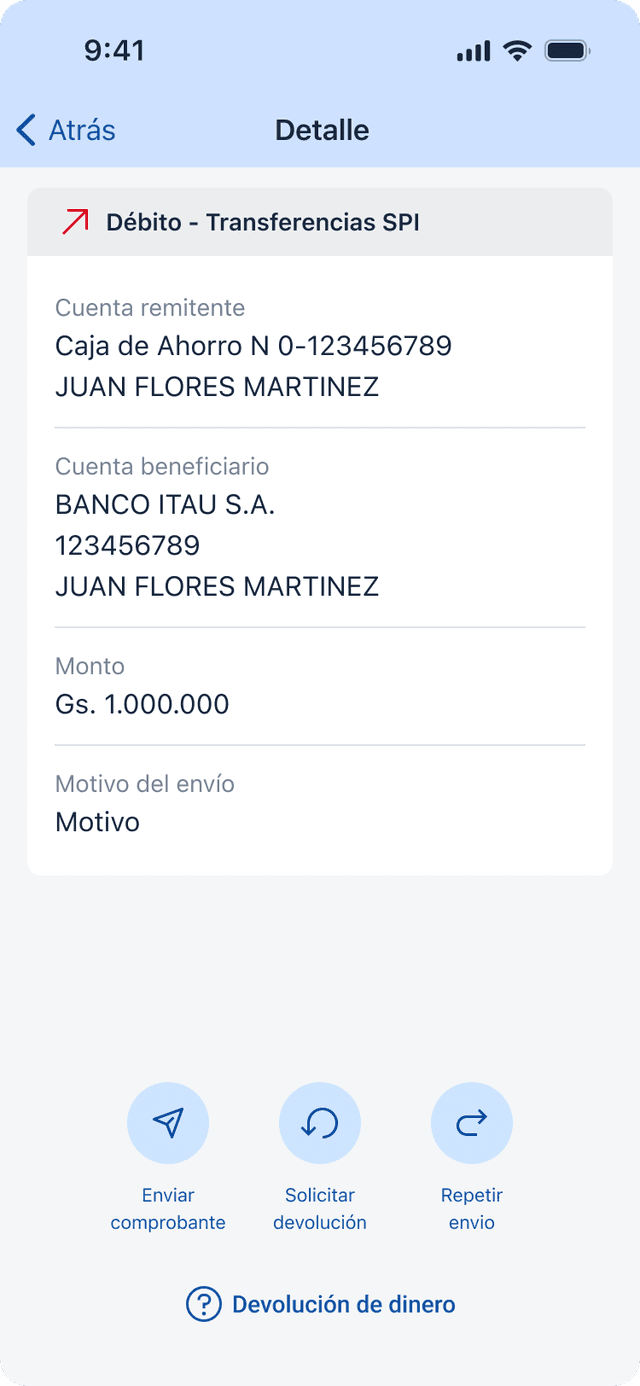Select the Repetir envio label
This screenshot has width=640, height=1386.
coord(472,1209)
